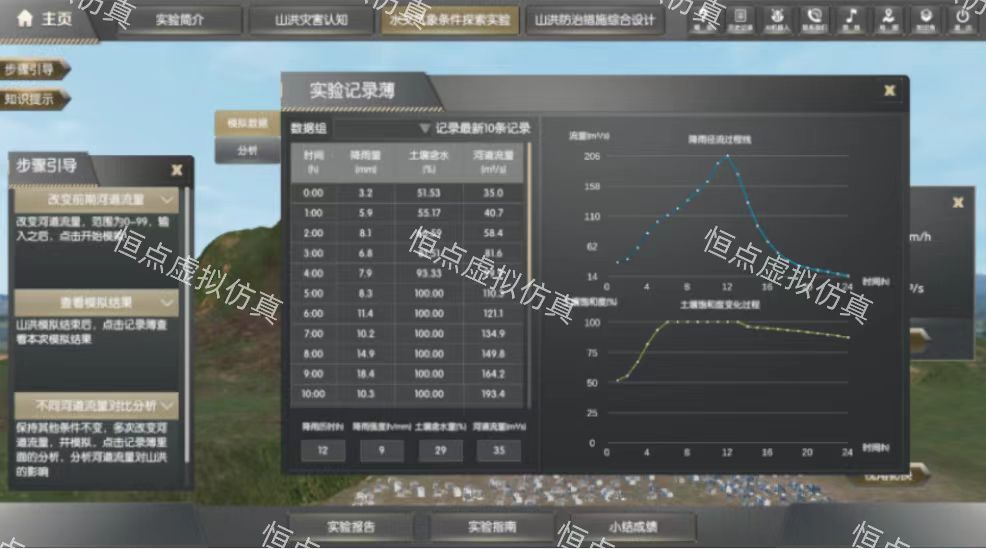
Task: Collapse the 改变前期河道流量 section
Action: tap(167, 200)
